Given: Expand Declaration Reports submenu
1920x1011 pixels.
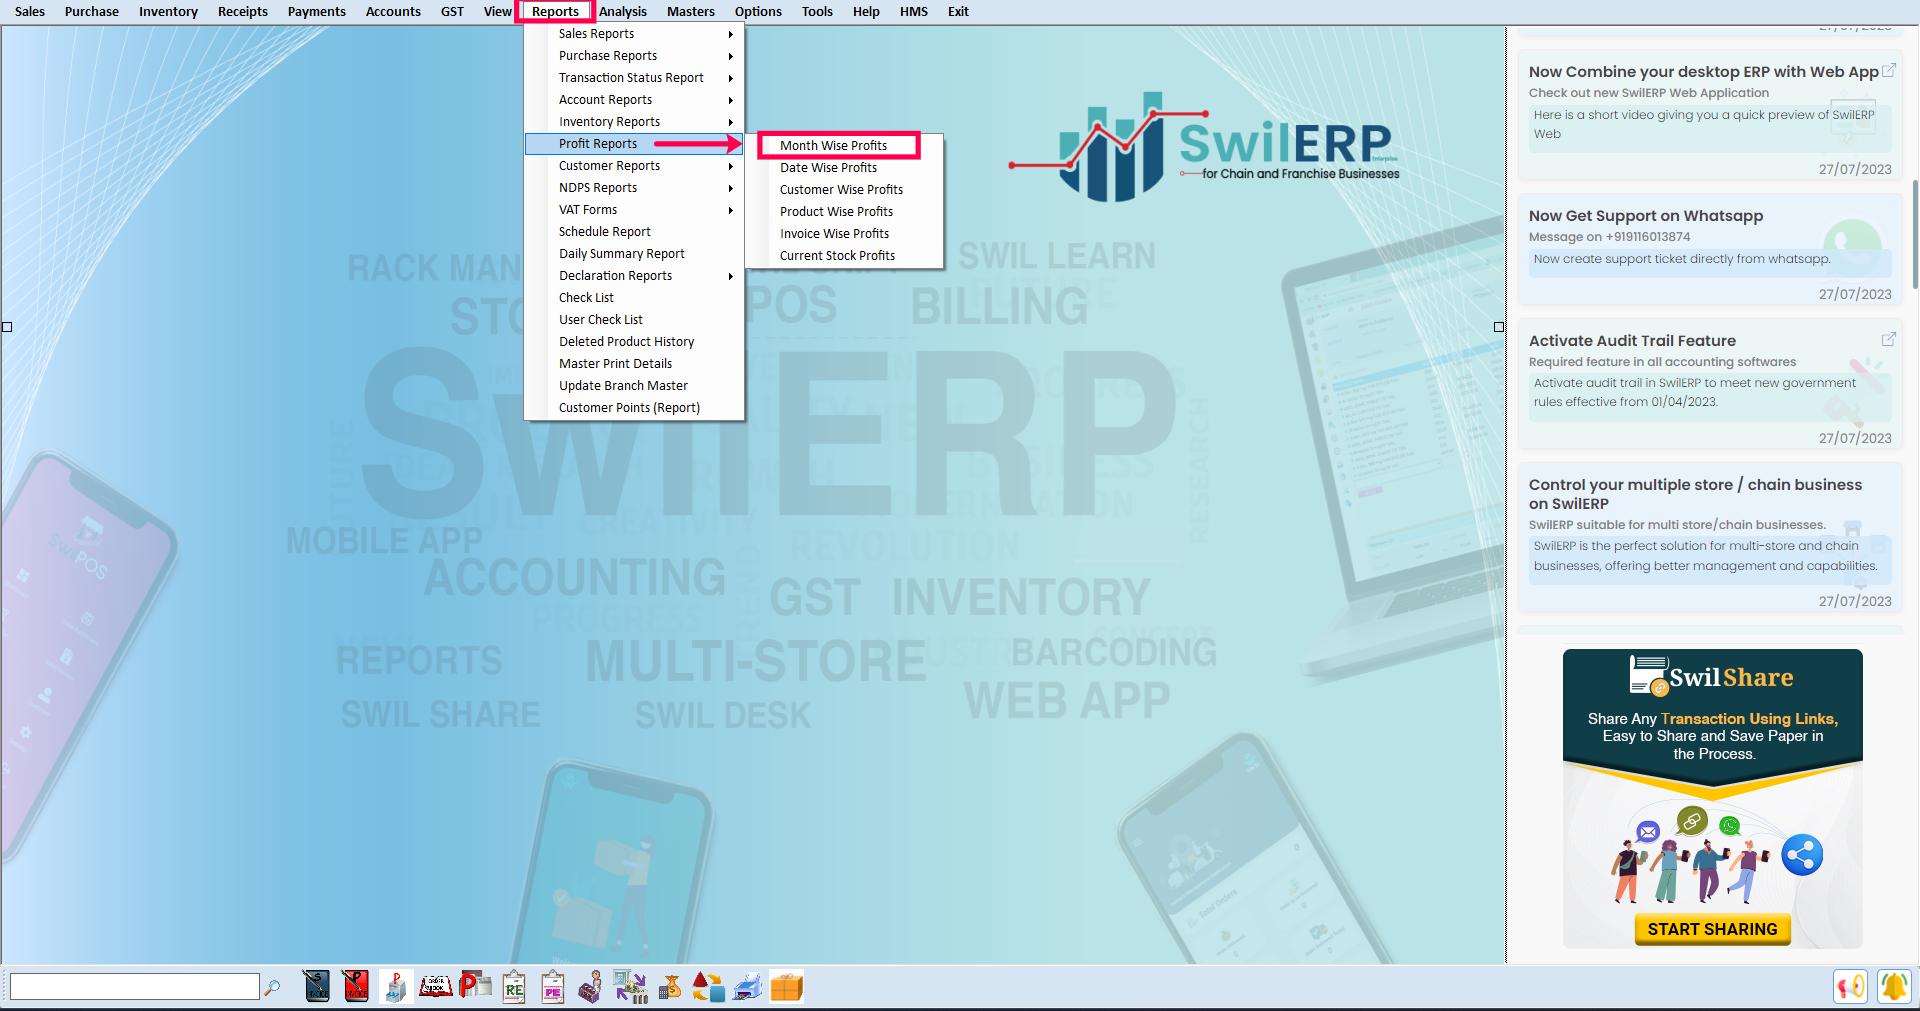Looking at the screenshot, I should pos(634,276).
